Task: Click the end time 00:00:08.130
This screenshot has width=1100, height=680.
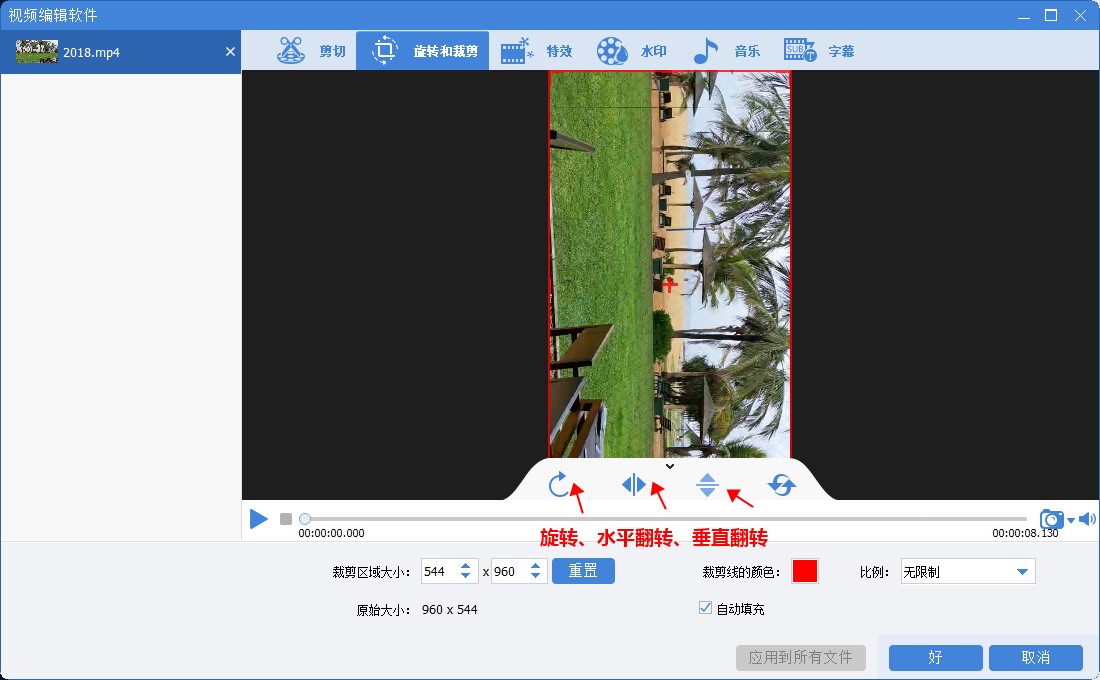Action: coord(1025,533)
